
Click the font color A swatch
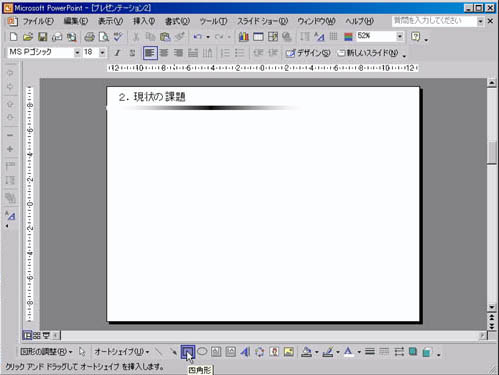pyautogui.click(x=348, y=352)
